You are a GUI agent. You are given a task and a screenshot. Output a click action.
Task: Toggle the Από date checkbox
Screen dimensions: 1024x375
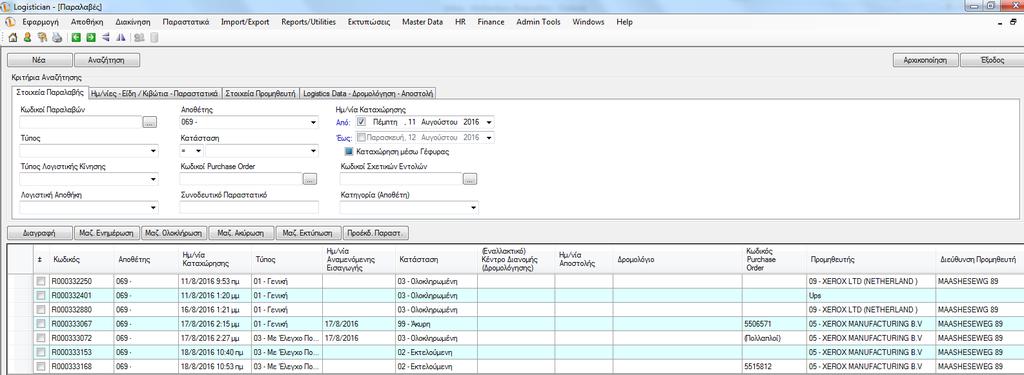point(361,122)
